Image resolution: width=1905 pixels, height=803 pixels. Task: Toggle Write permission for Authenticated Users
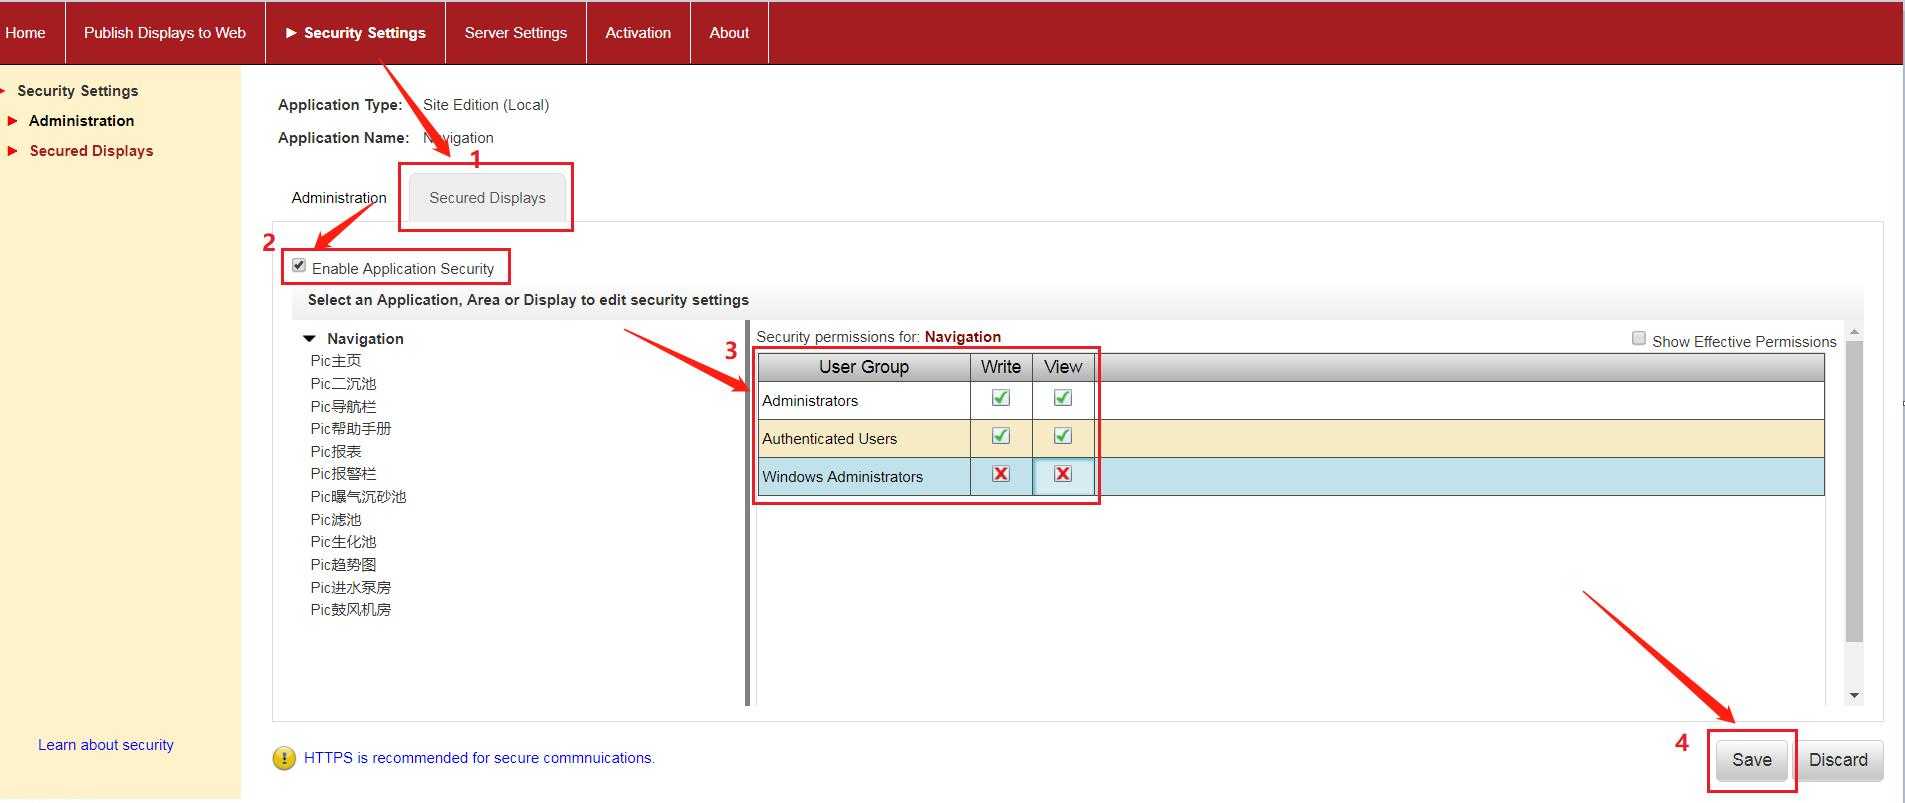[1000, 436]
